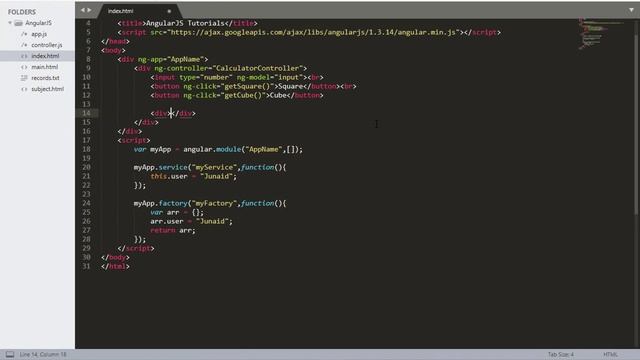
Task: Open the tab list dropdown arrow
Action: click(x=631, y=10)
